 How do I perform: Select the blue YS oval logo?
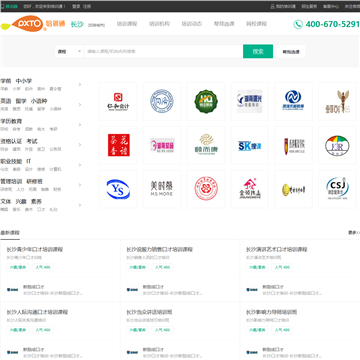tap(118, 189)
